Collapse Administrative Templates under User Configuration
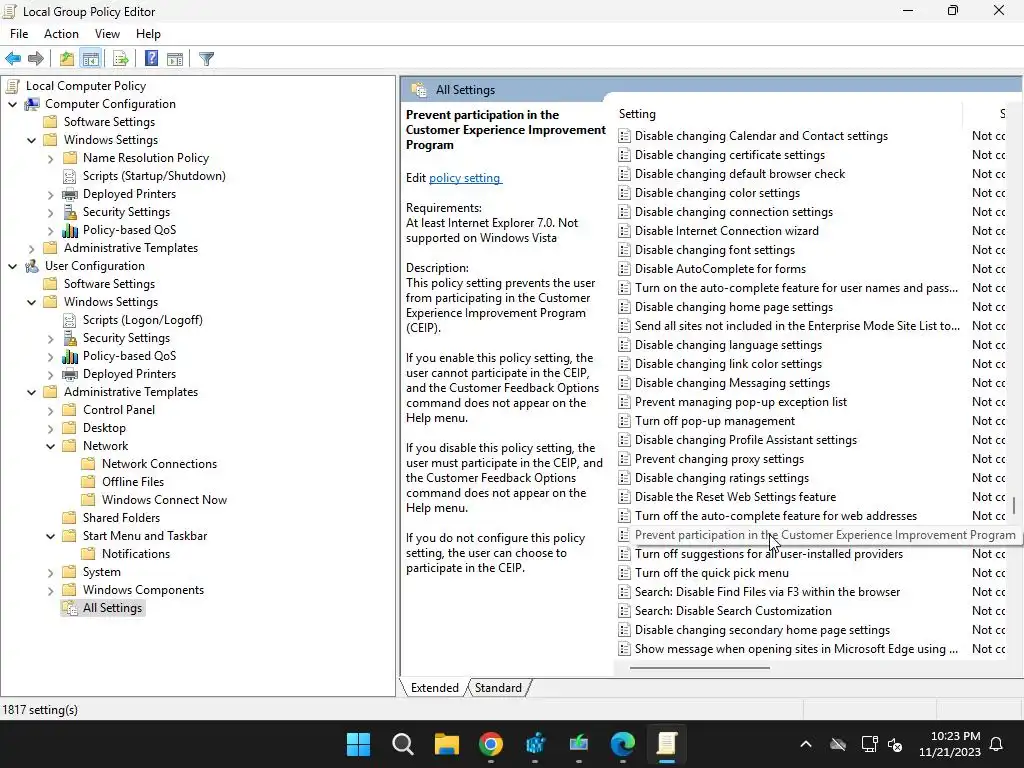 31,392
